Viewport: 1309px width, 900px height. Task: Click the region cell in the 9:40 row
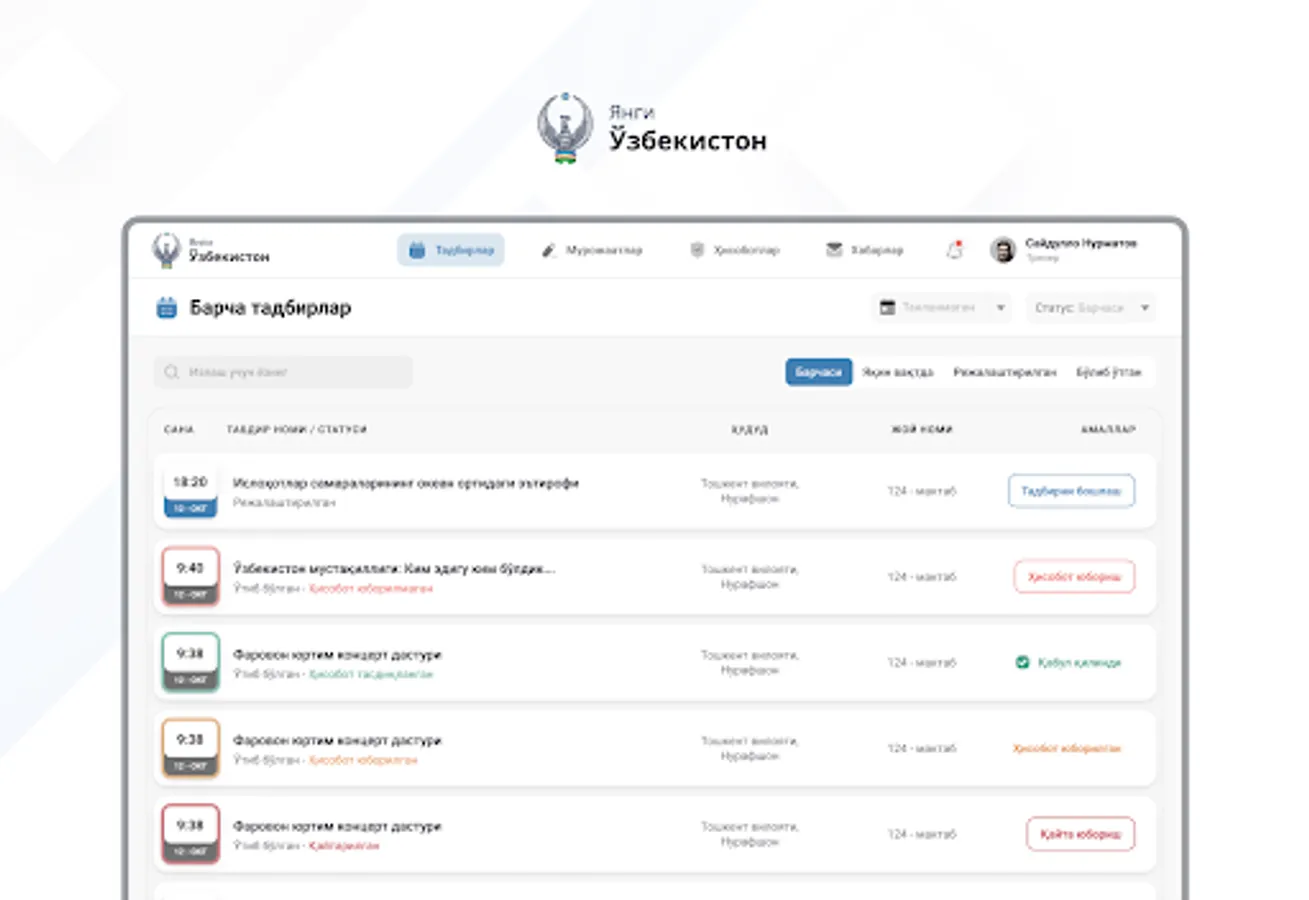[x=750, y=577]
